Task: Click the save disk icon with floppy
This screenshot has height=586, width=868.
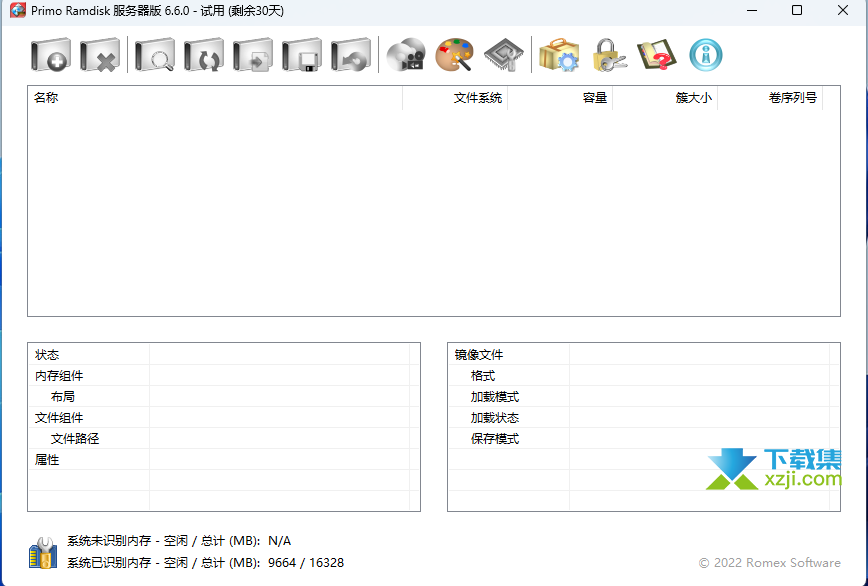Action: click(302, 55)
